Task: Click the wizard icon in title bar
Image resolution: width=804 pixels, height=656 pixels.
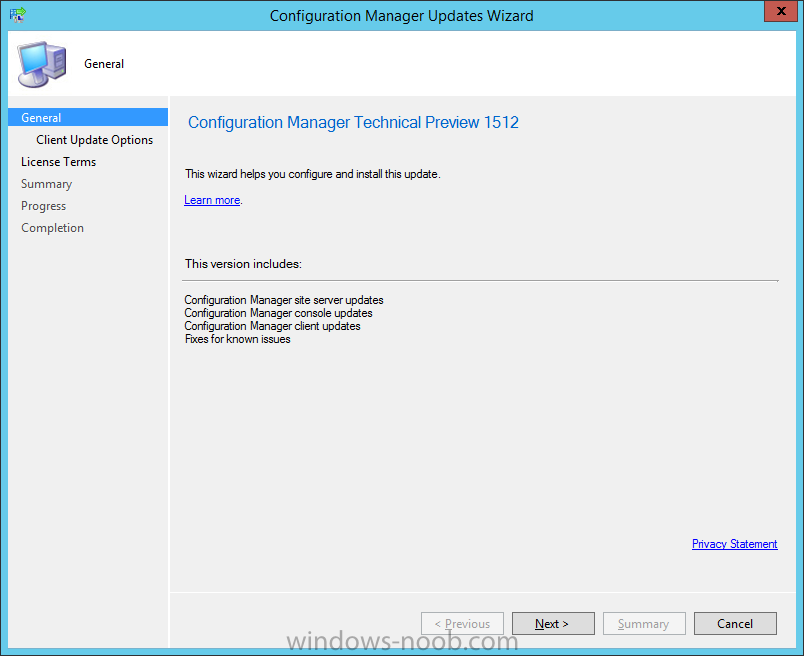Action: [17, 15]
